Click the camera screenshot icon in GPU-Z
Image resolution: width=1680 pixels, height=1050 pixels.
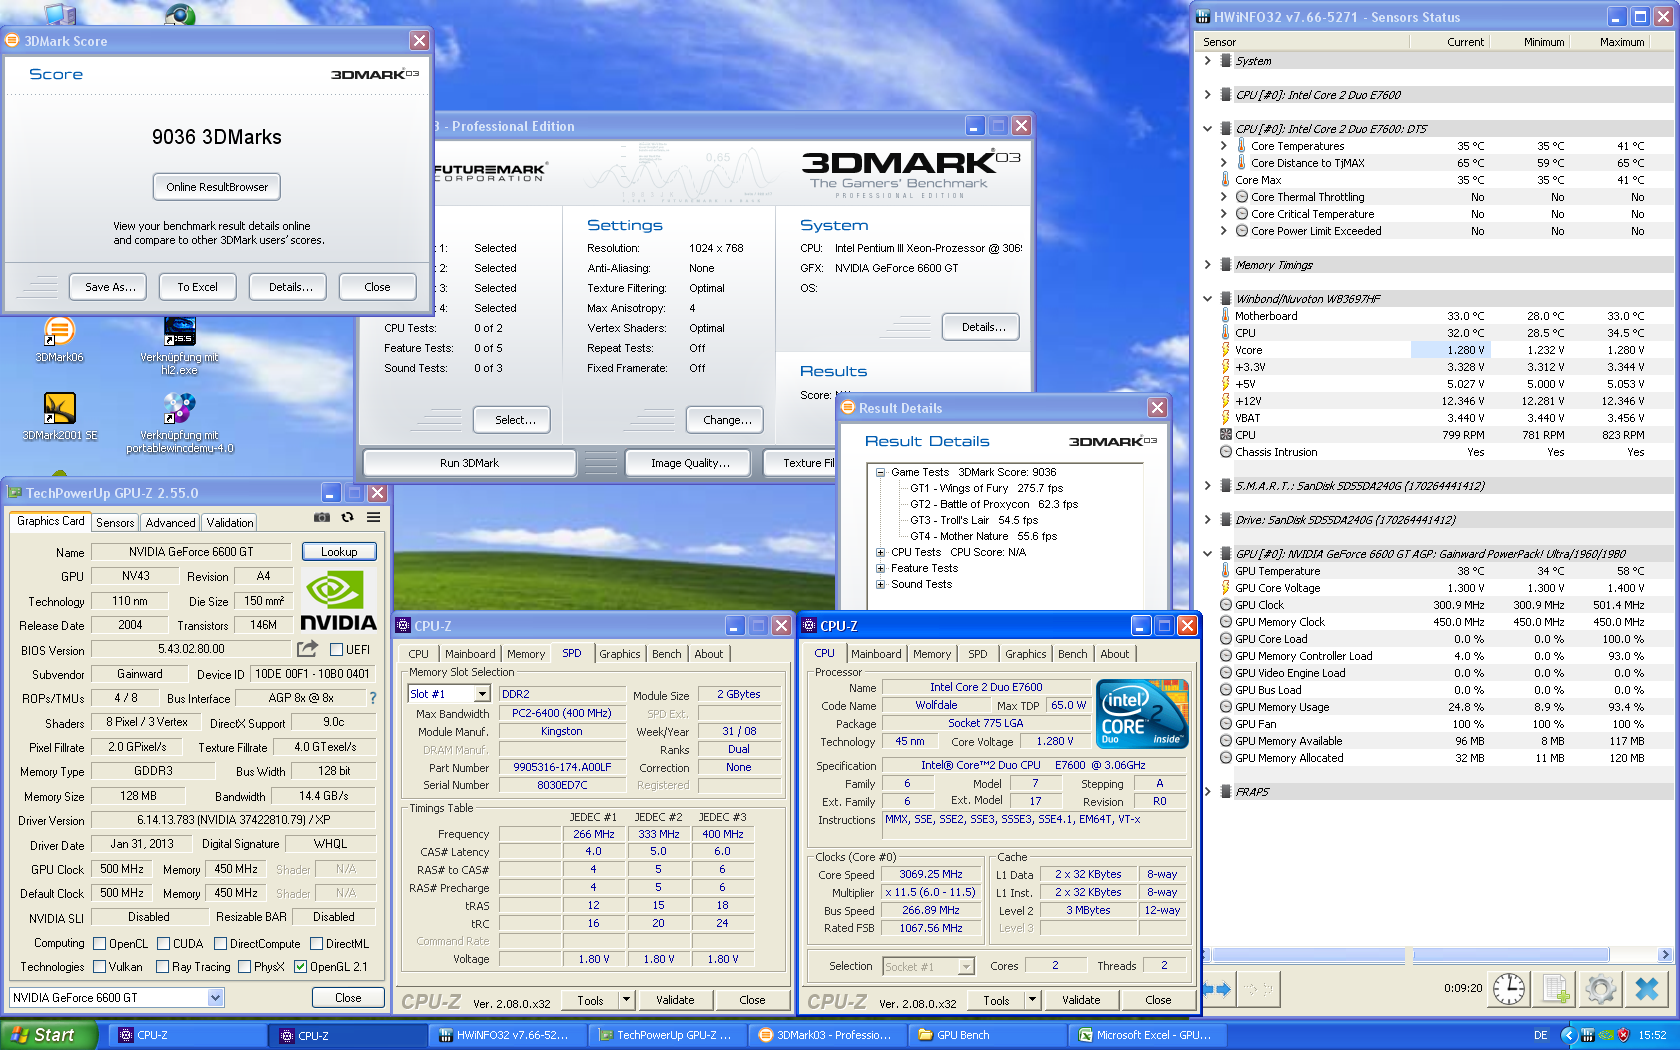point(322,517)
